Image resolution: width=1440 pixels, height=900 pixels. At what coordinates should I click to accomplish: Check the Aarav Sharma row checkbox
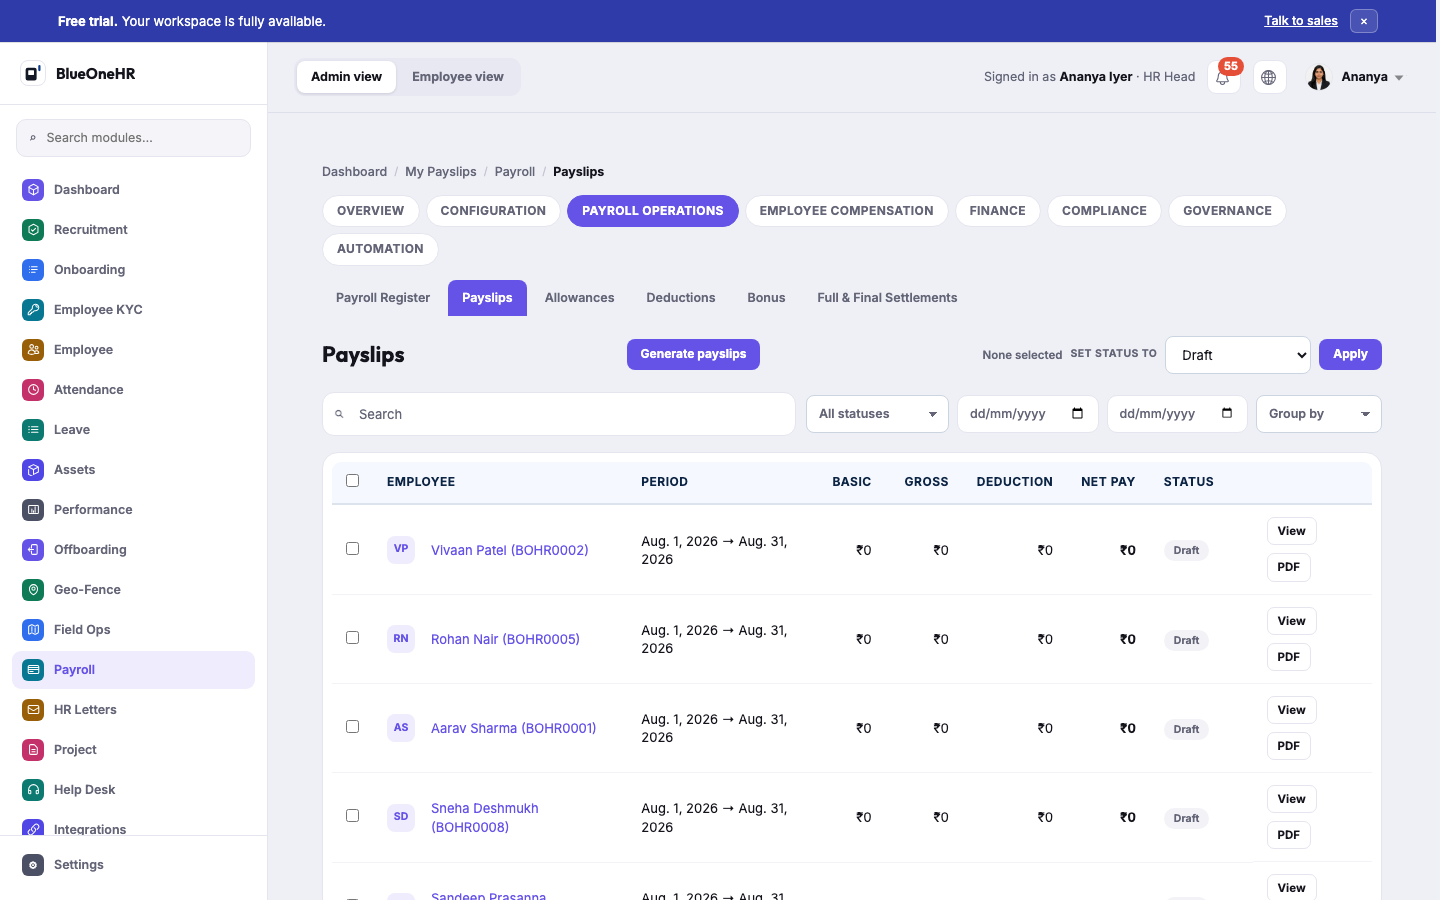pos(352,727)
